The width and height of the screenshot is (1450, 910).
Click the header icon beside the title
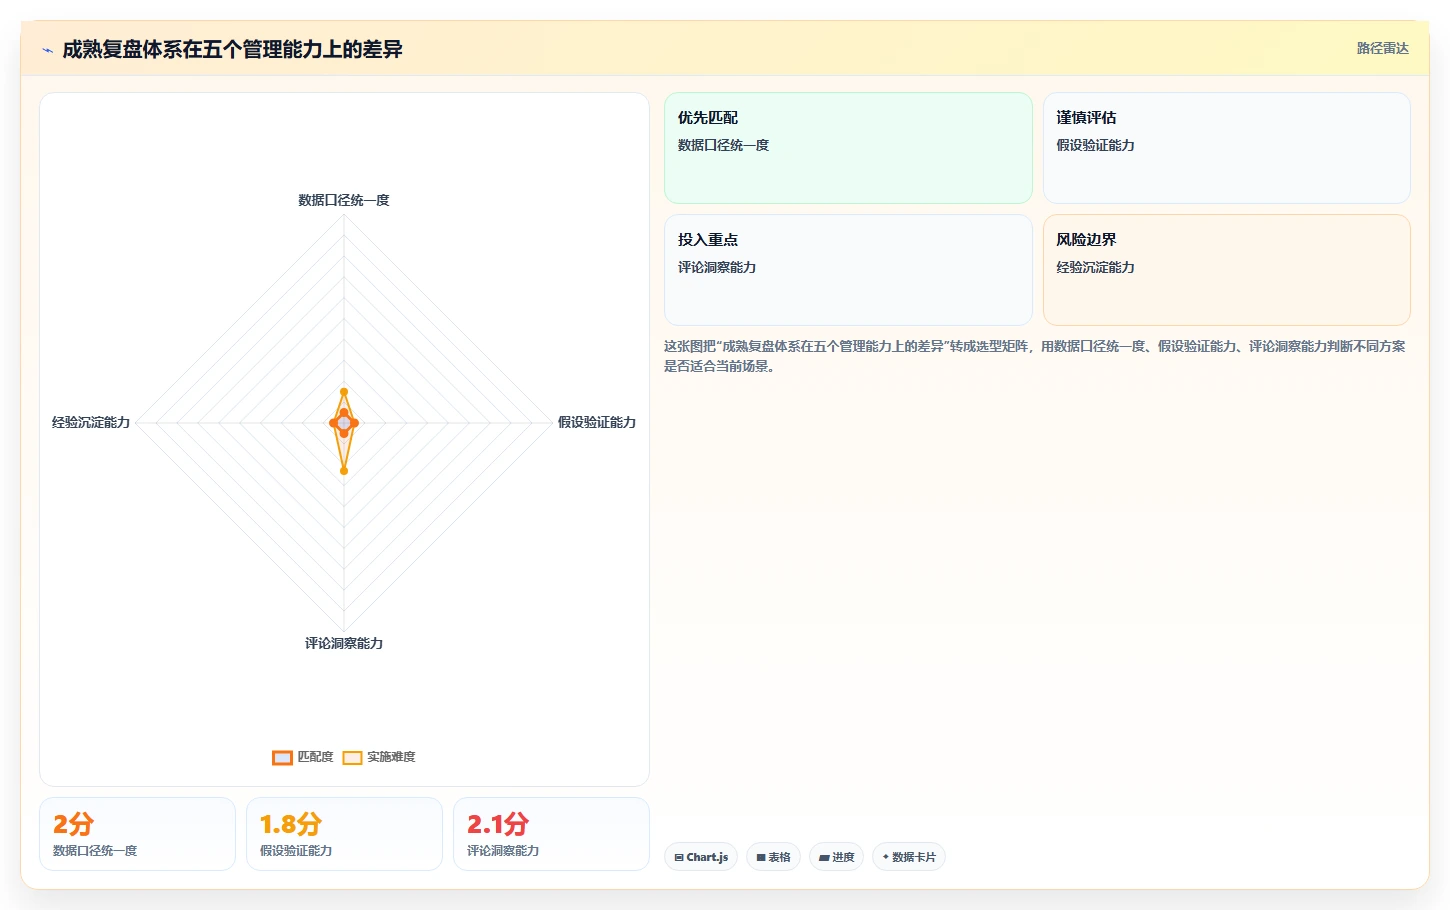click(x=47, y=50)
